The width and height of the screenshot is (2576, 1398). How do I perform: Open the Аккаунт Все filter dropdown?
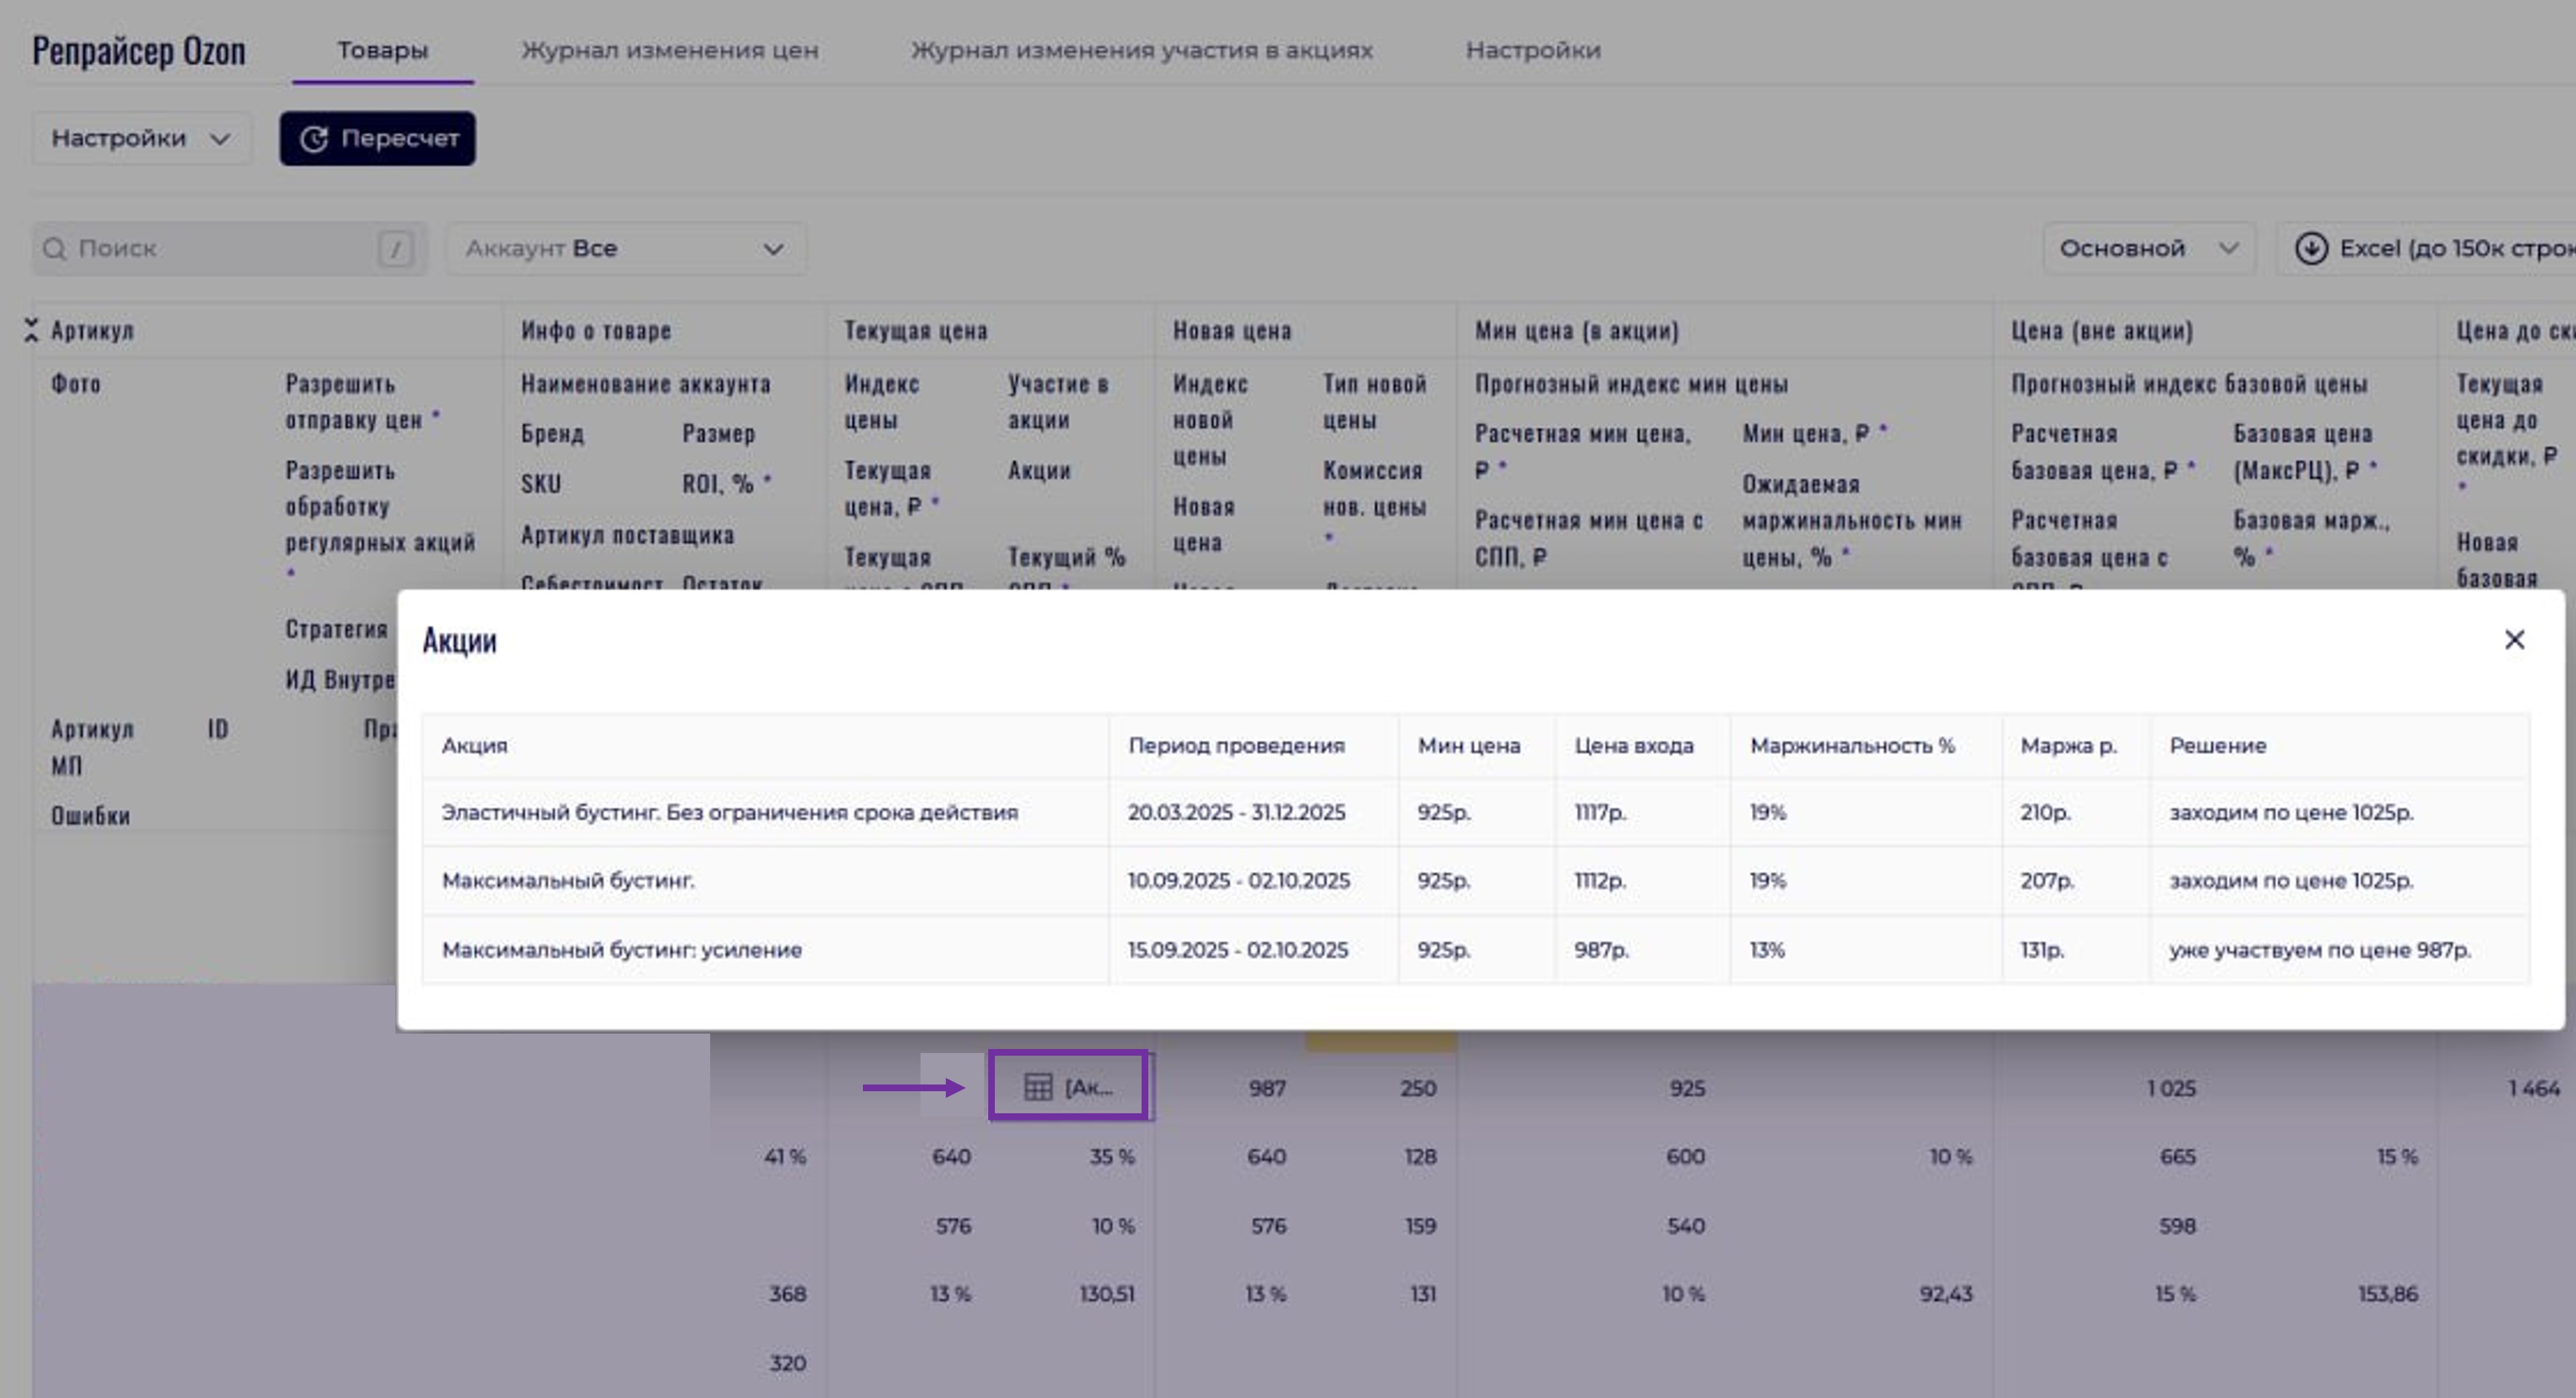point(625,248)
